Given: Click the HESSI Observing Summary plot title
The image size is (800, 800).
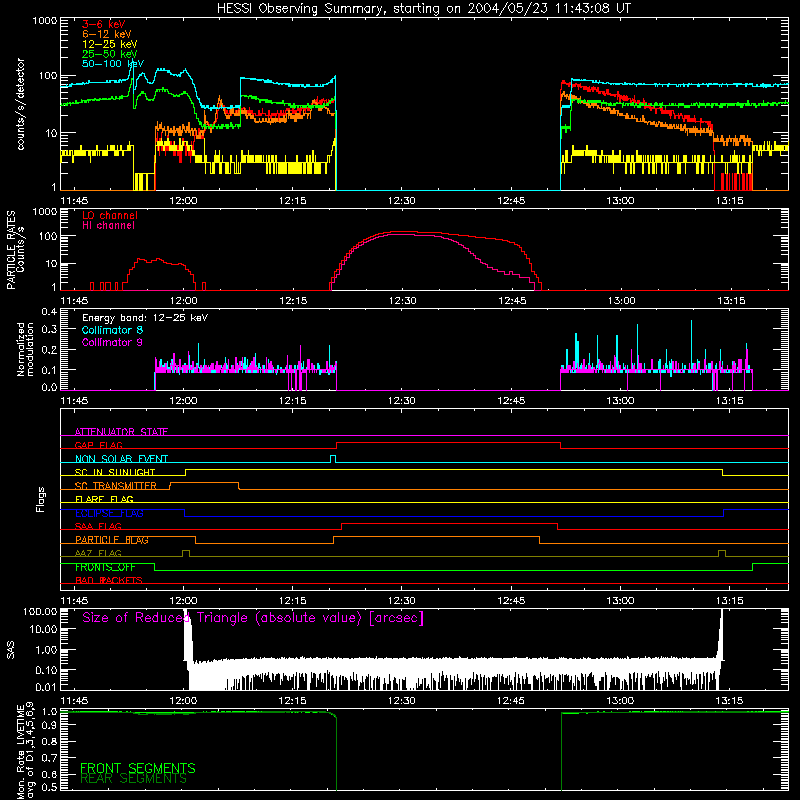Looking at the screenshot, I should (424, 9).
